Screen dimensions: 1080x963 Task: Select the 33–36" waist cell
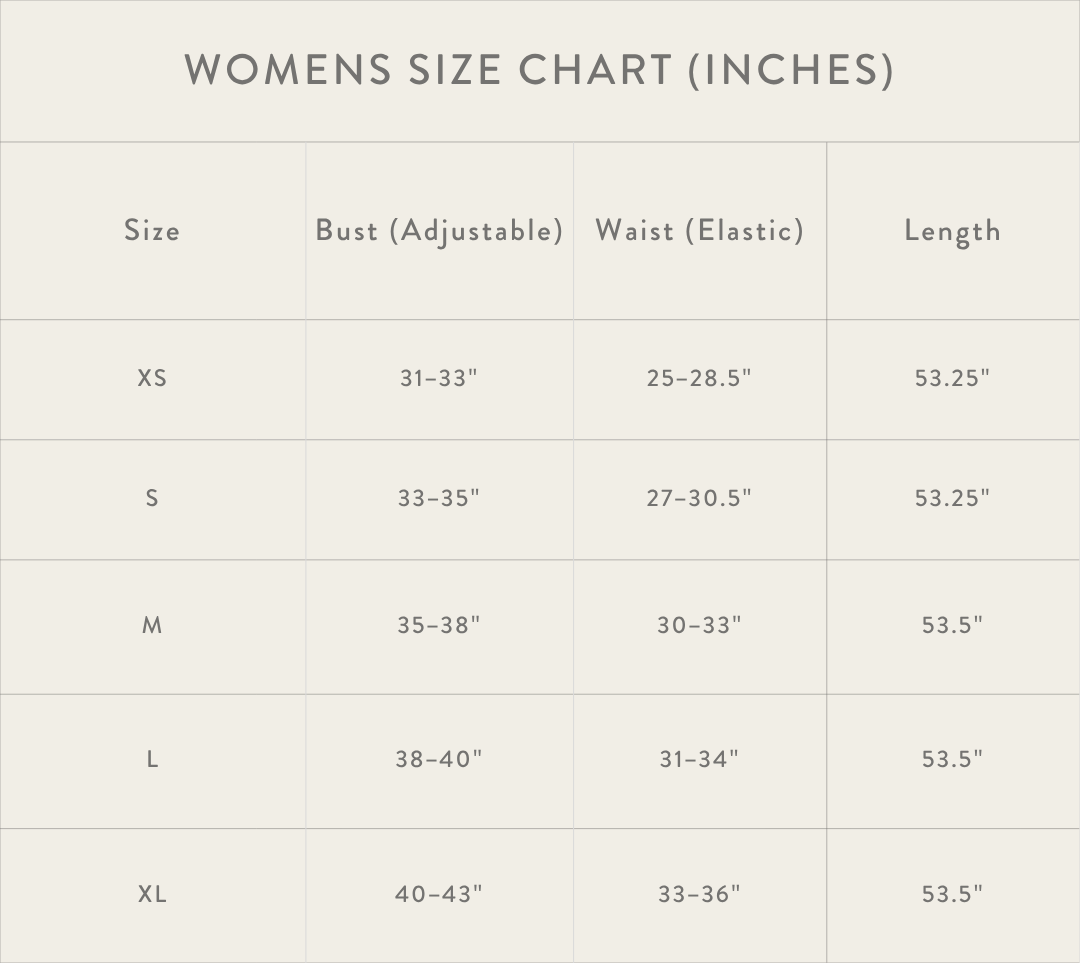(699, 894)
